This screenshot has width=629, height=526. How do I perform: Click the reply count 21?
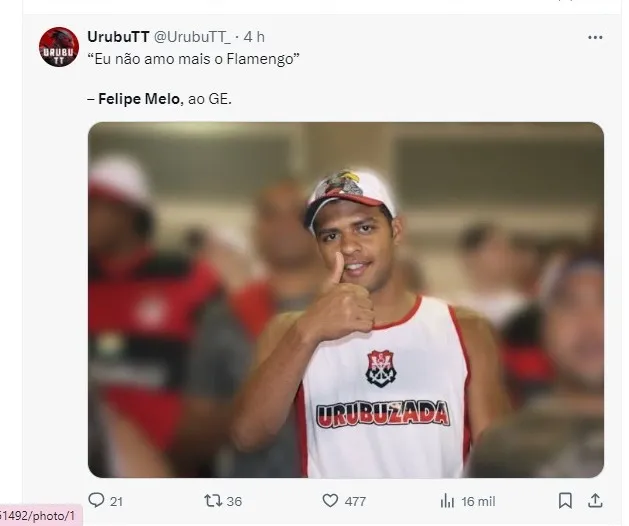tap(116, 501)
